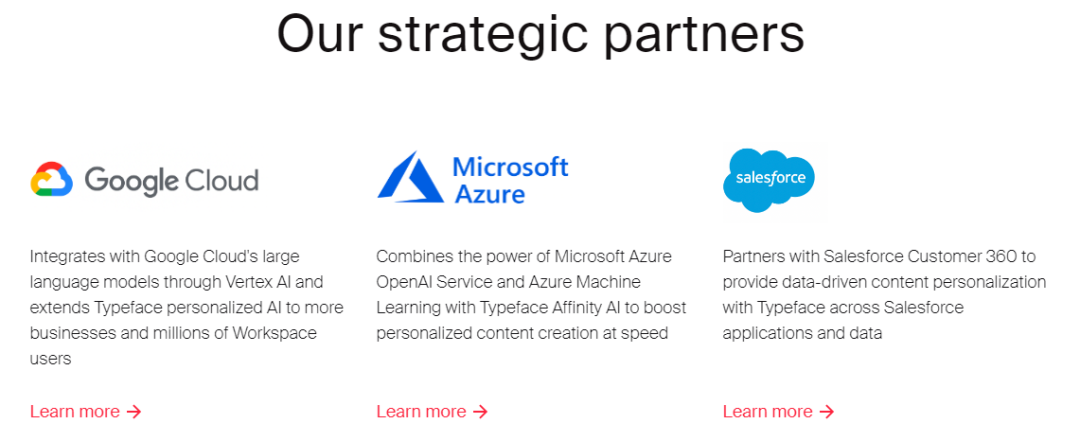Click the arrow after Google Cloud's Learn more

[134, 412]
